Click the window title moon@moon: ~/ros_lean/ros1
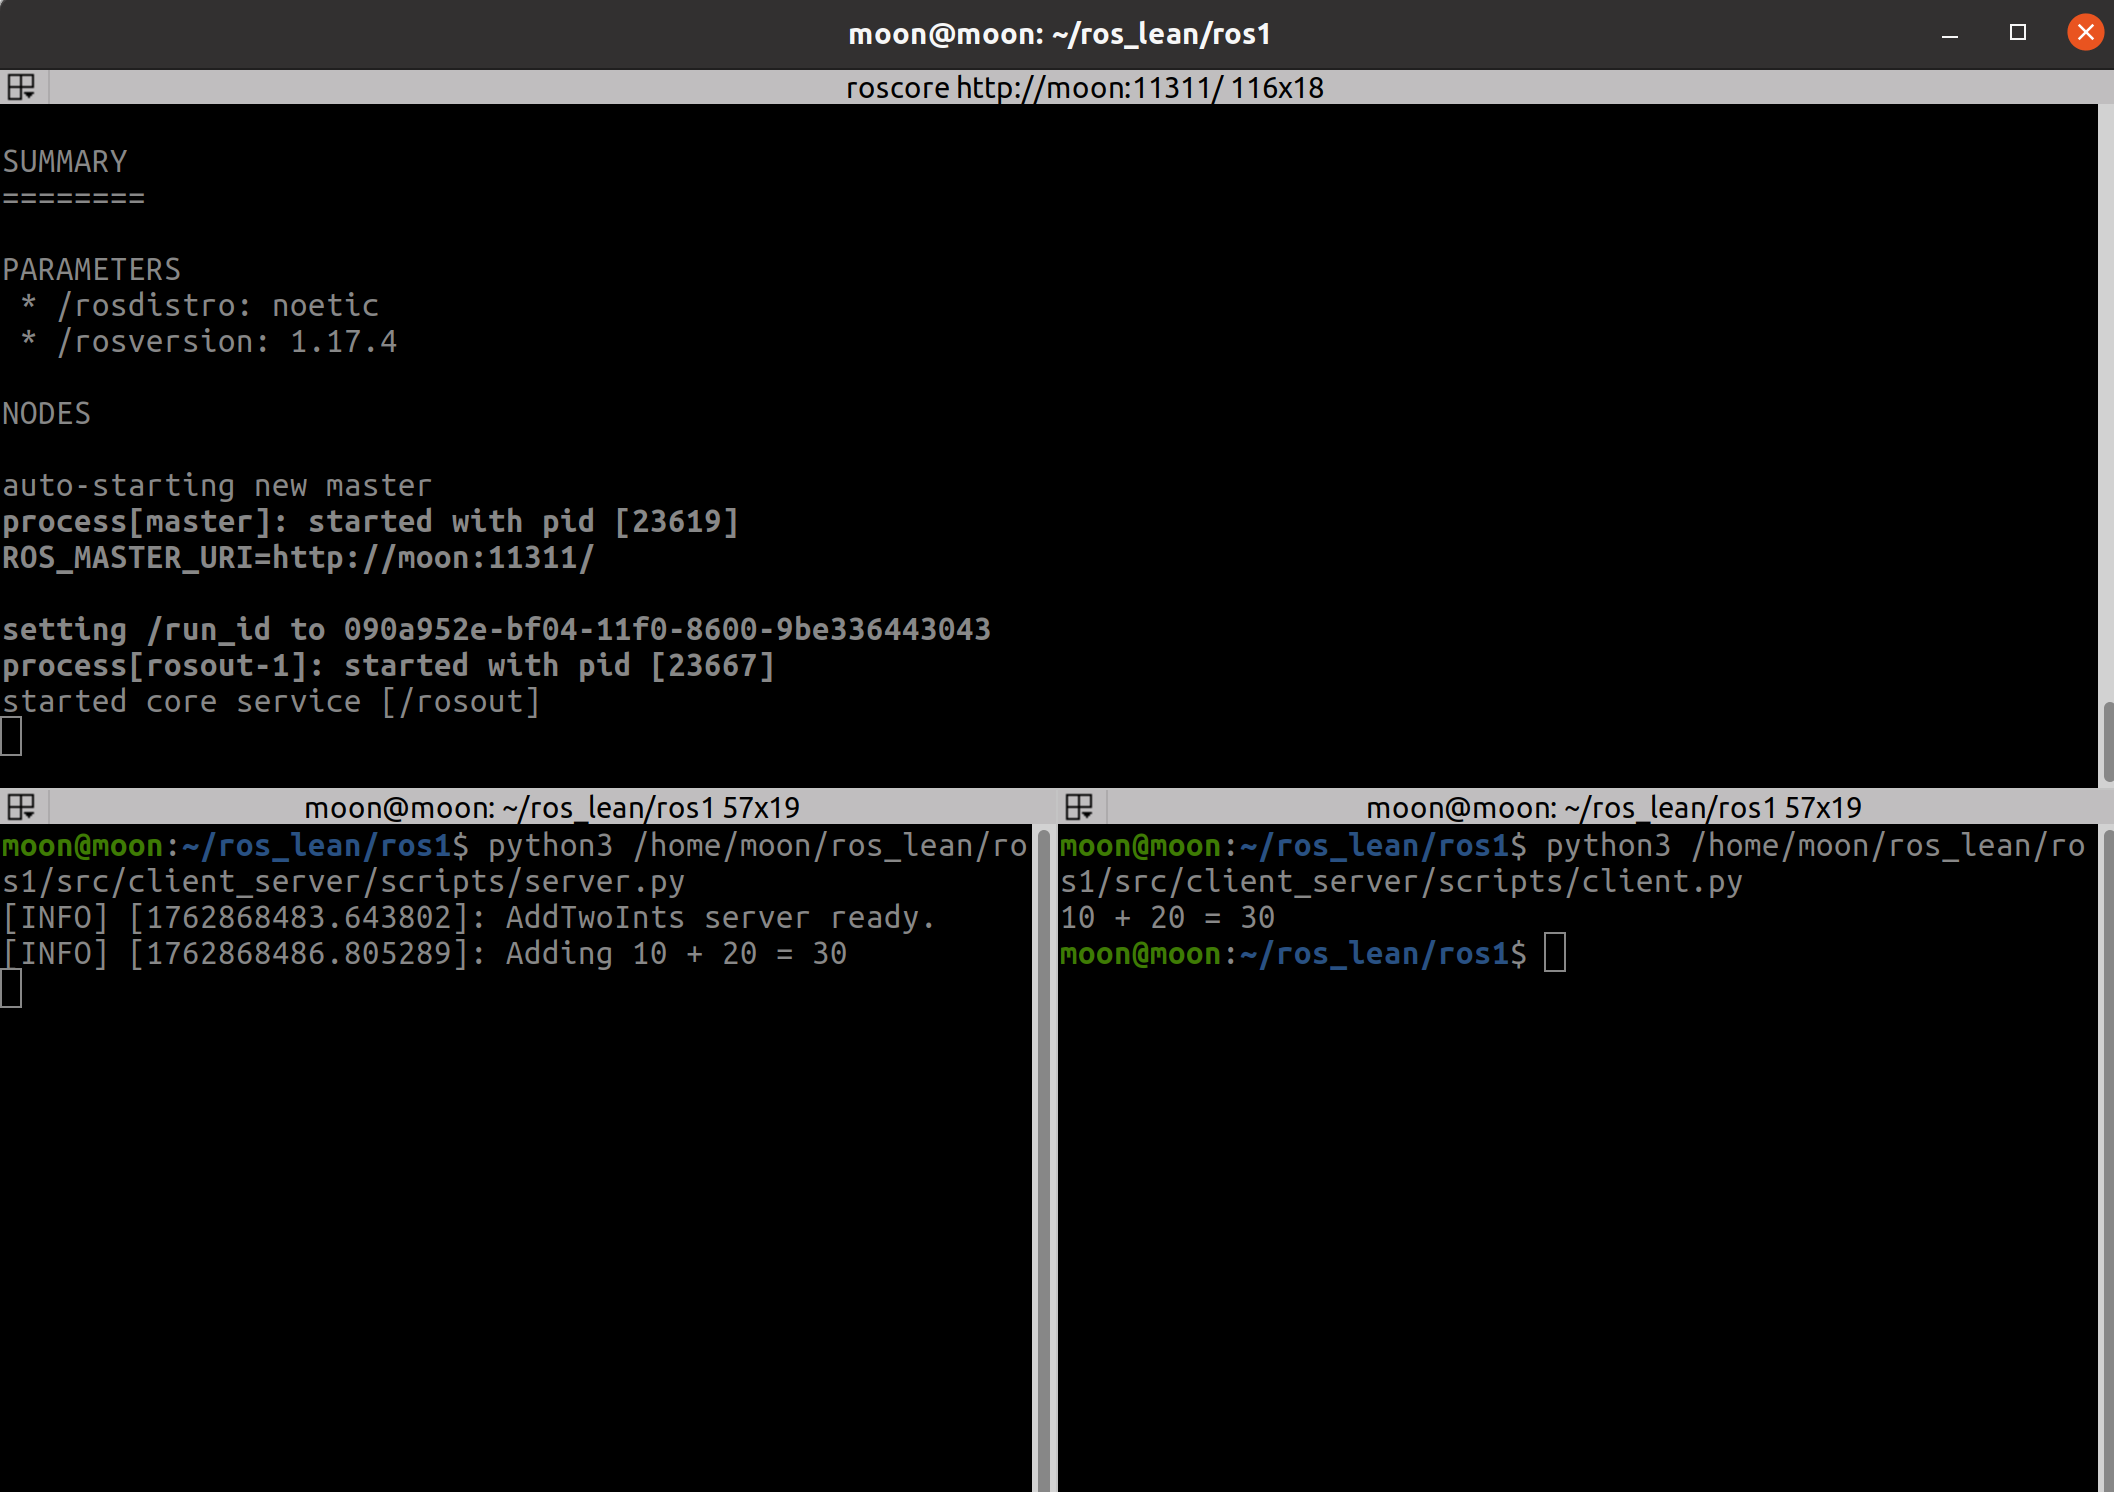This screenshot has width=2114, height=1492. tap(1058, 34)
